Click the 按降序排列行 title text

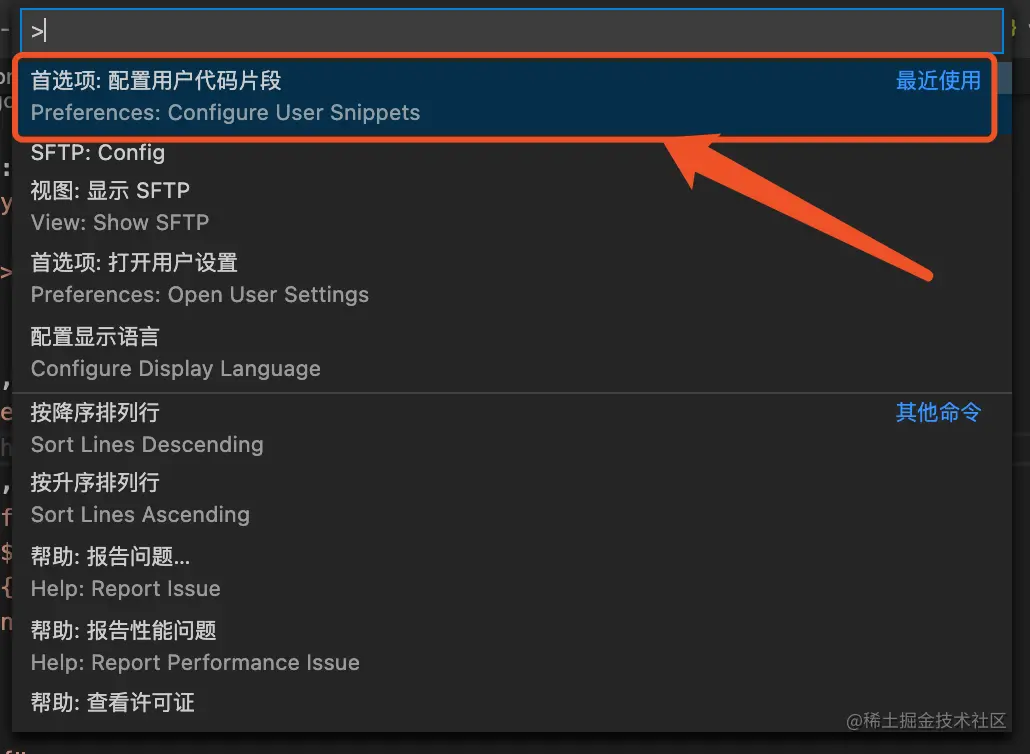pyautogui.click(x=95, y=412)
